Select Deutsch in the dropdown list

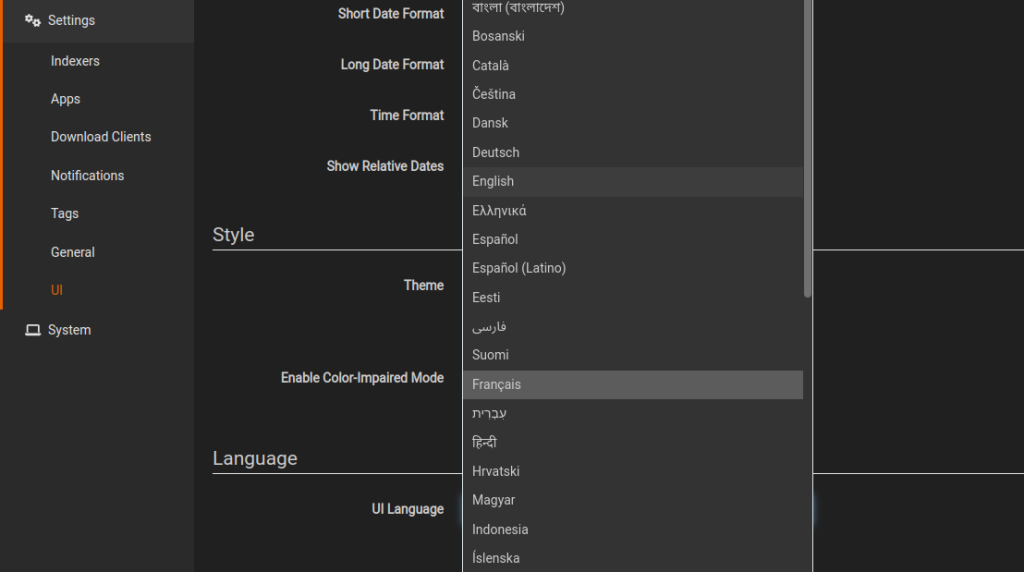[x=632, y=152]
